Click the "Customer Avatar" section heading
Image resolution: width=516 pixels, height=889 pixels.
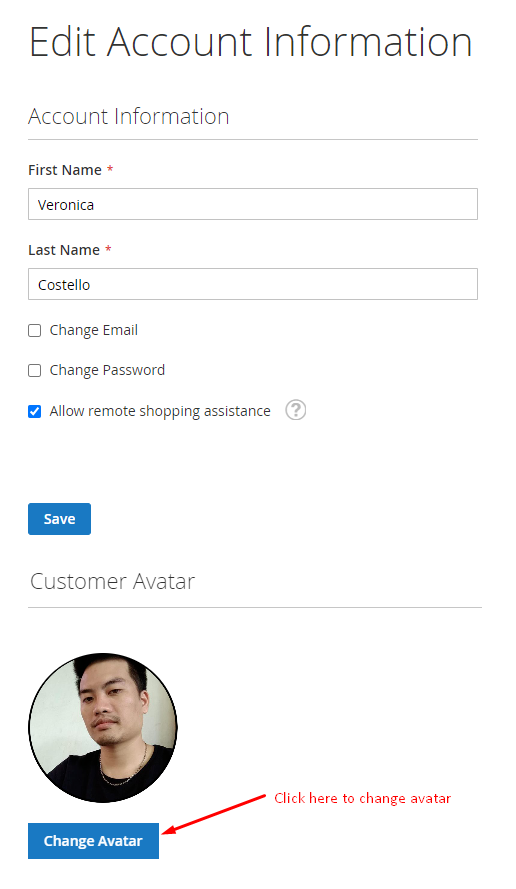(112, 582)
